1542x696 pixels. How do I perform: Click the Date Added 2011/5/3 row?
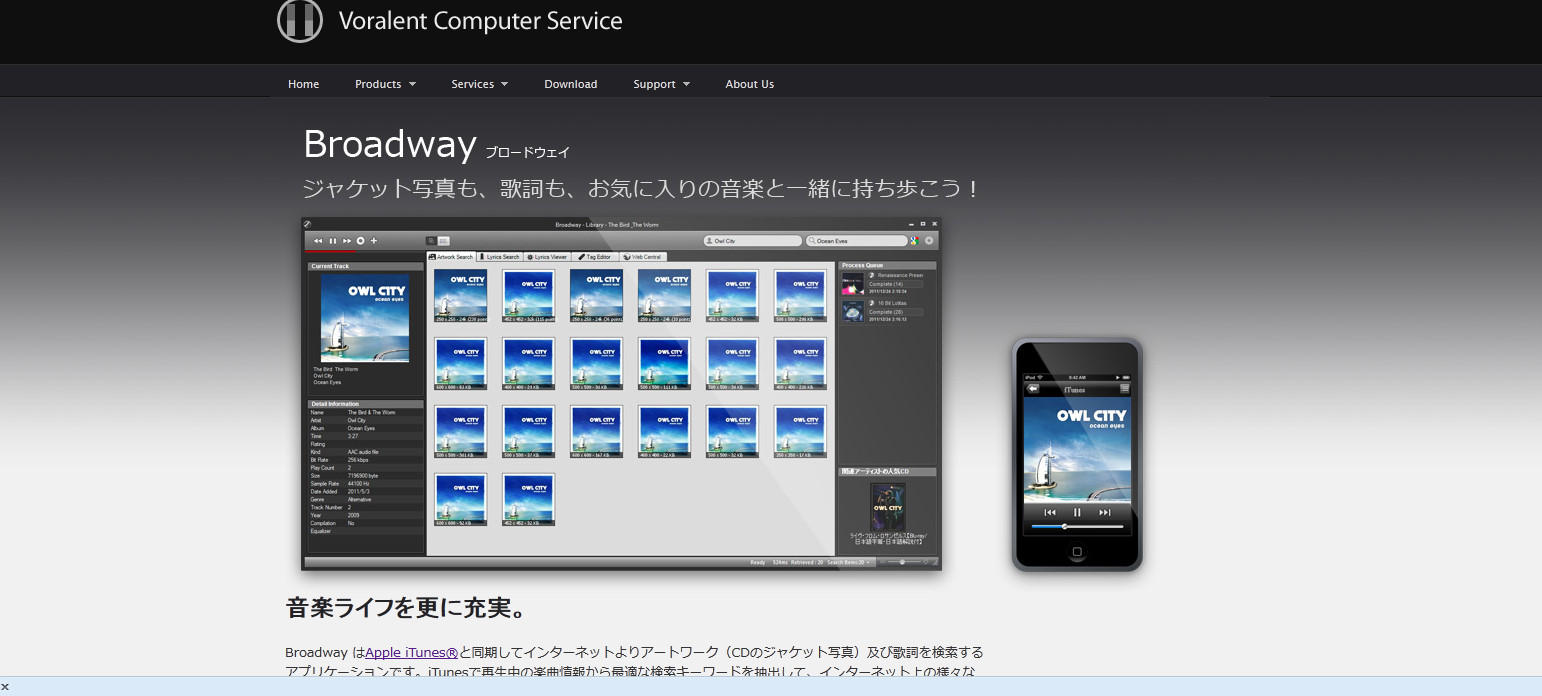366,492
